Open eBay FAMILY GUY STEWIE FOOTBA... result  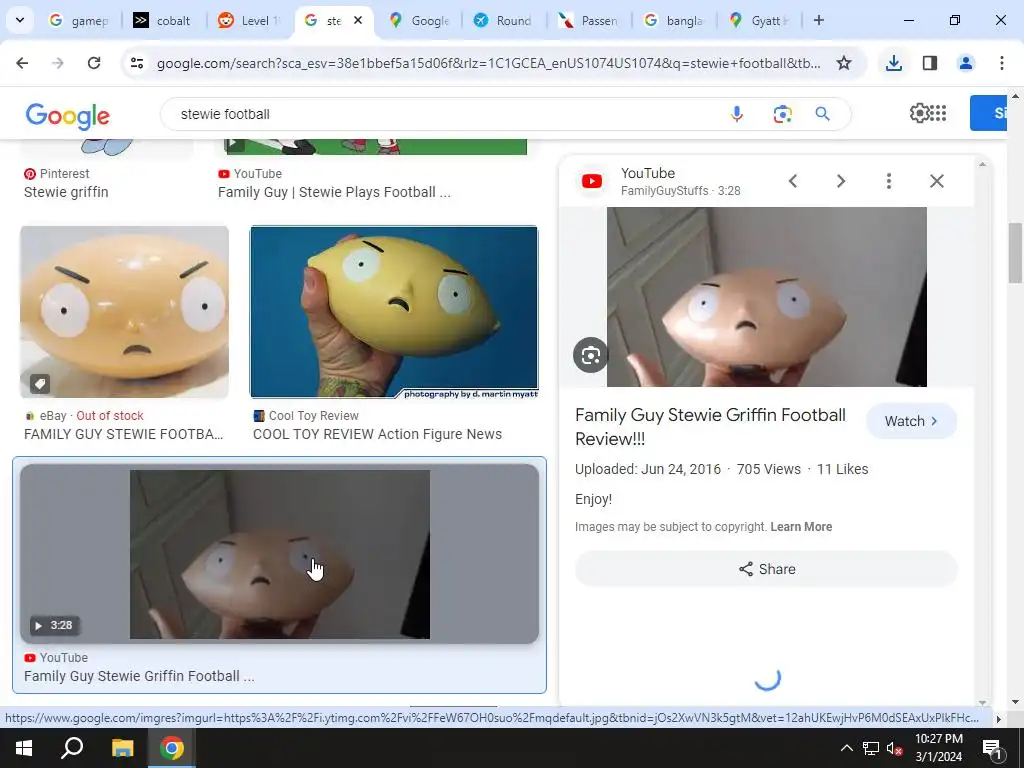[x=123, y=434]
